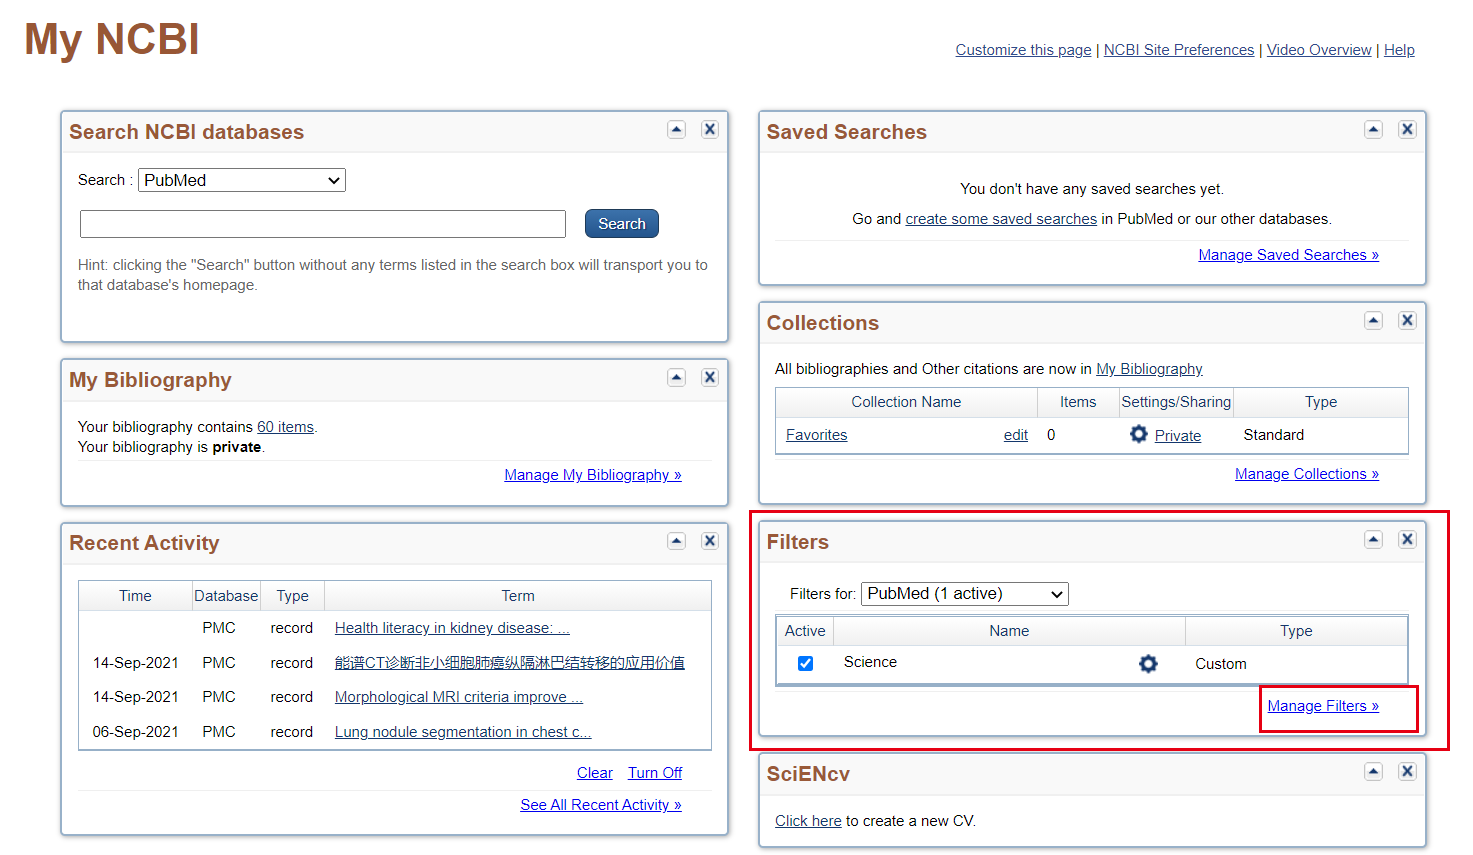Open NCBI Site Preferences
The height and width of the screenshot is (855, 1473).
point(1178,49)
